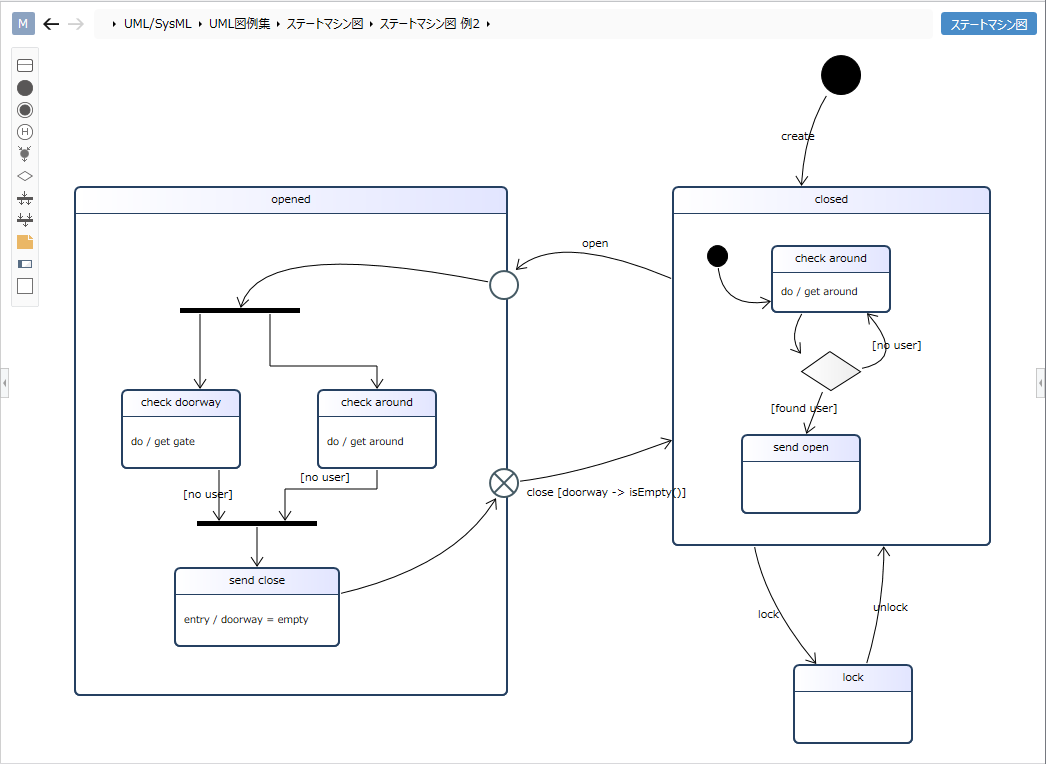Click the blue ステートマシン図 button
1046x764 pixels.
click(989, 24)
